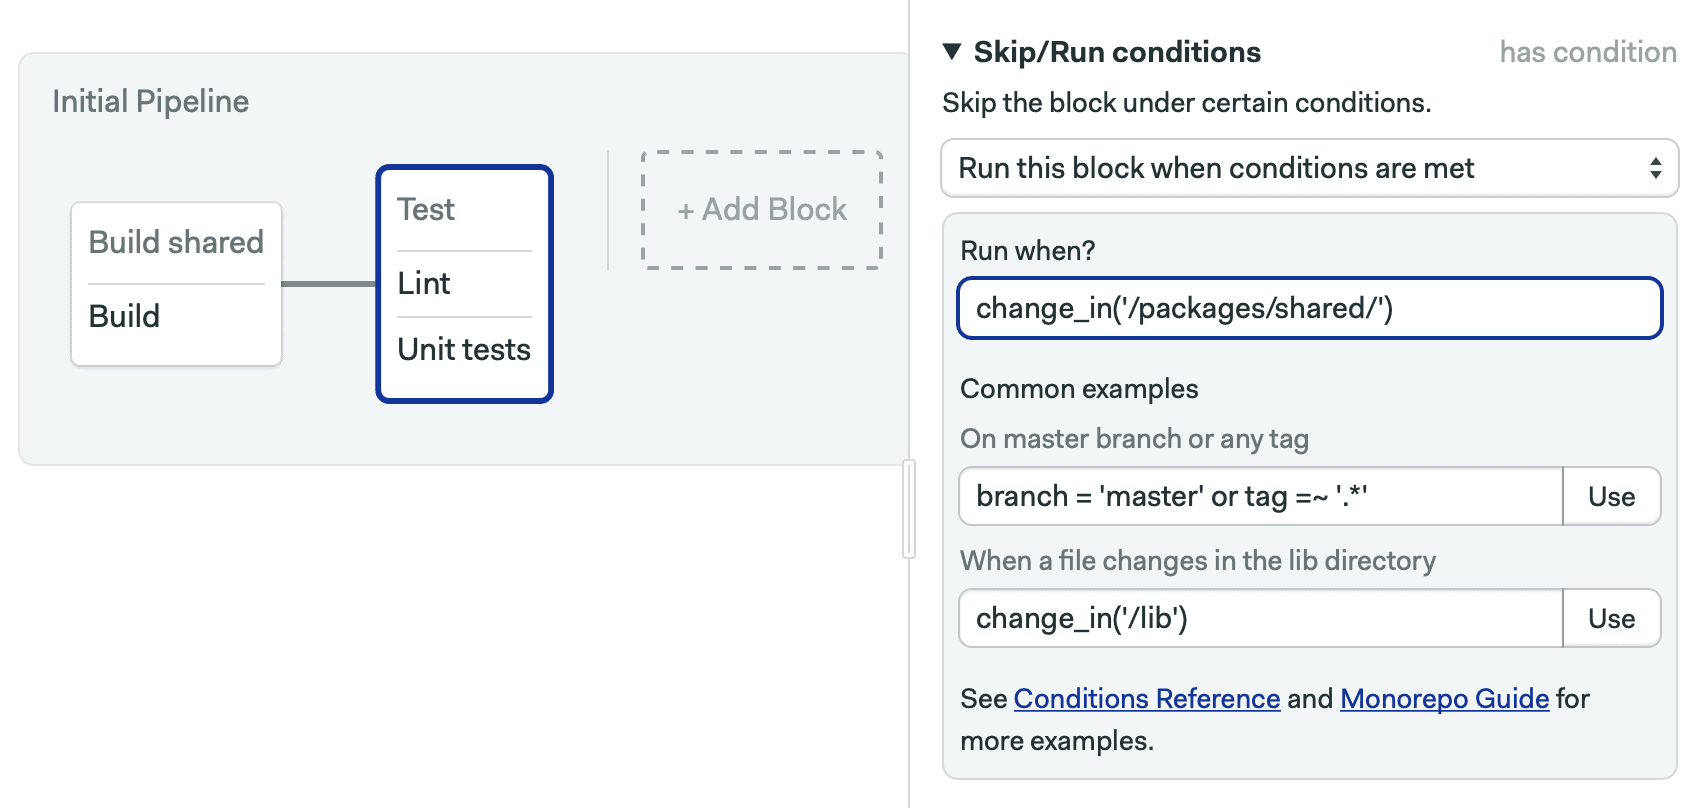Add a new block to the pipeline
The width and height of the screenshot is (1690, 808).
(761, 210)
